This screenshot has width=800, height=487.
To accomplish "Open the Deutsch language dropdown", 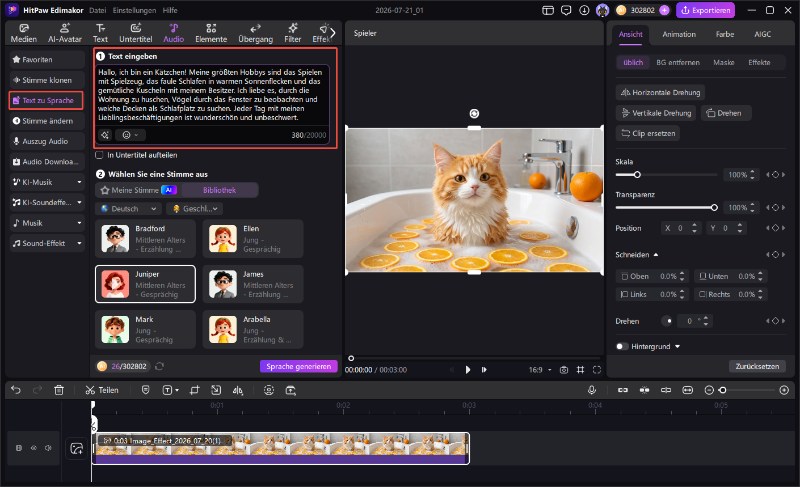I will coord(128,209).
